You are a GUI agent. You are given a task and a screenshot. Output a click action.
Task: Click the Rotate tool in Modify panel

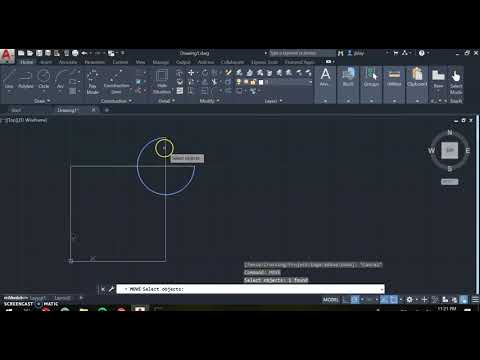[204, 72]
